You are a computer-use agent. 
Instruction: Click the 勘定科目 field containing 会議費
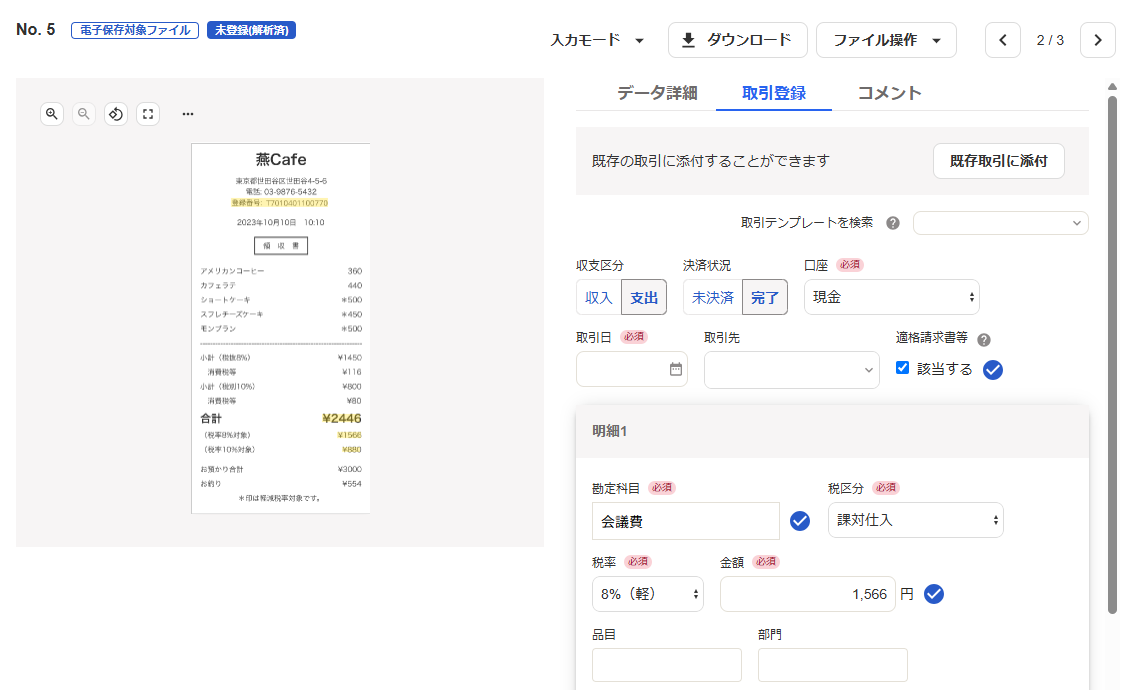(686, 521)
